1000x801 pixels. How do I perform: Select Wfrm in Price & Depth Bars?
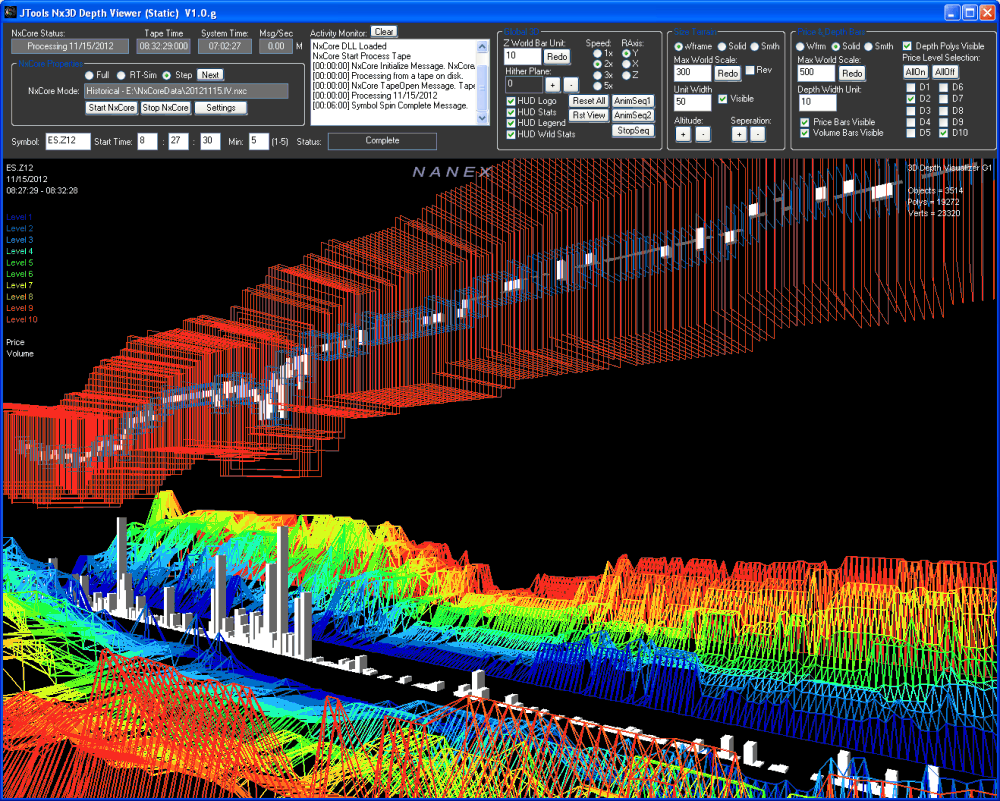[x=800, y=47]
